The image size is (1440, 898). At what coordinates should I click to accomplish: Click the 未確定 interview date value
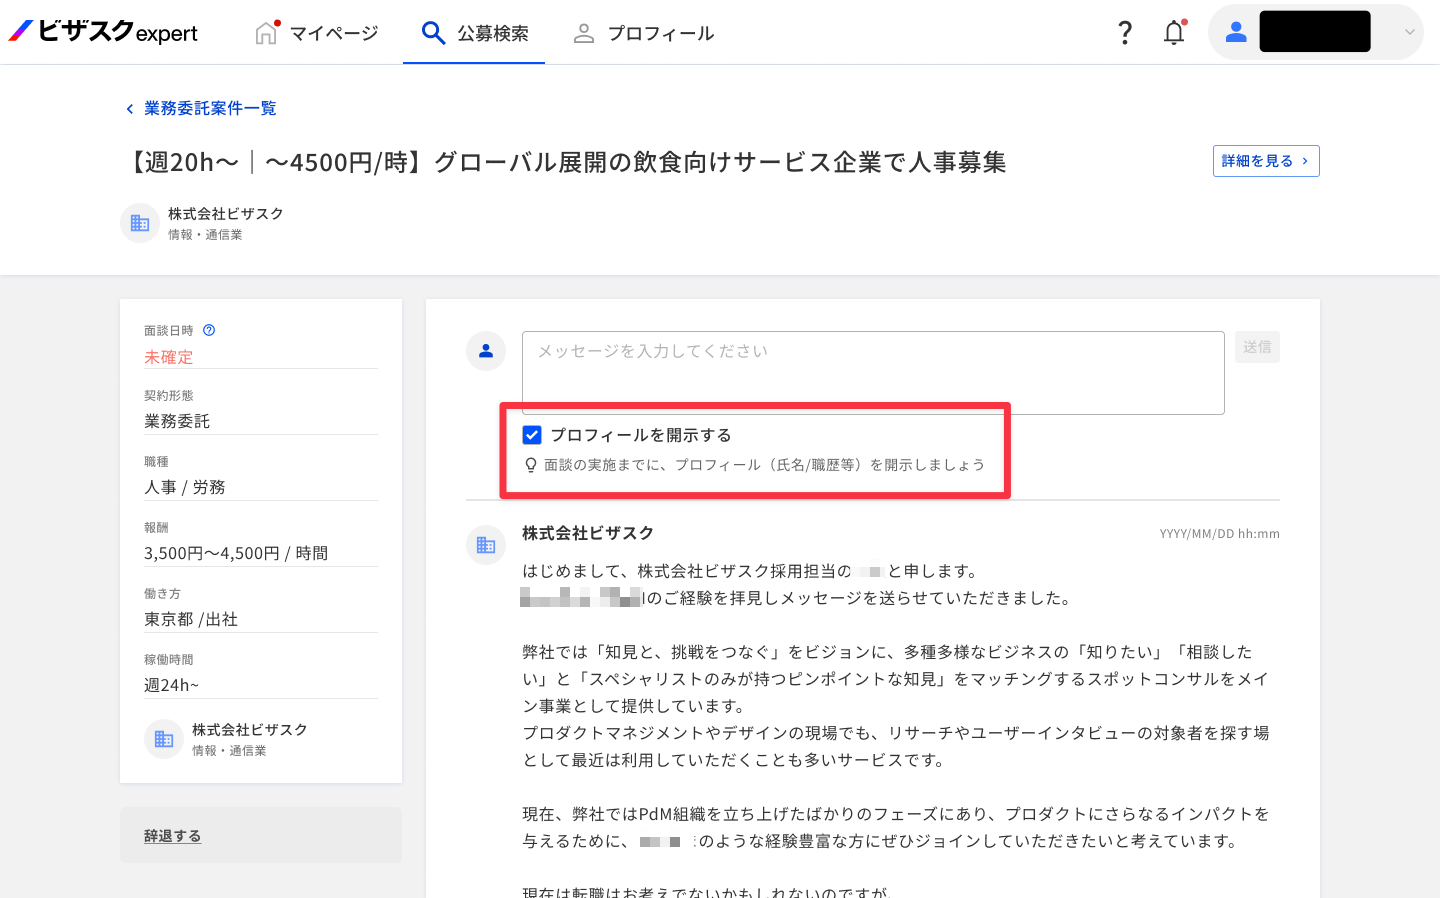[x=169, y=357]
